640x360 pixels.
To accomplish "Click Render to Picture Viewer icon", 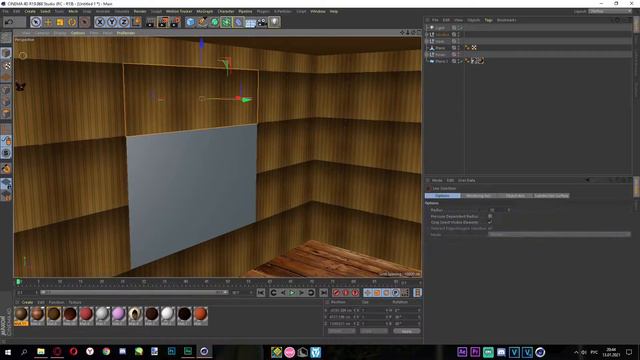I will coord(162,22).
